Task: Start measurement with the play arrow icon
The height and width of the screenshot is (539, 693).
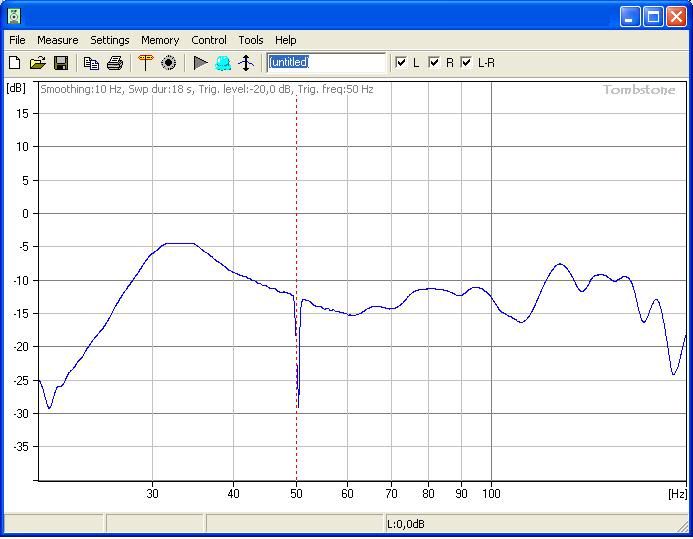Action: (x=200, y=63)
